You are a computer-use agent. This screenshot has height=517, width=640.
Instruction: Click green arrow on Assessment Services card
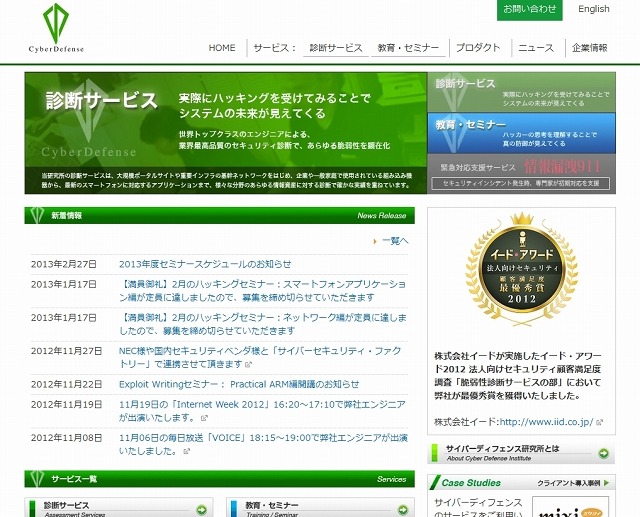click(x=202, y=510)
